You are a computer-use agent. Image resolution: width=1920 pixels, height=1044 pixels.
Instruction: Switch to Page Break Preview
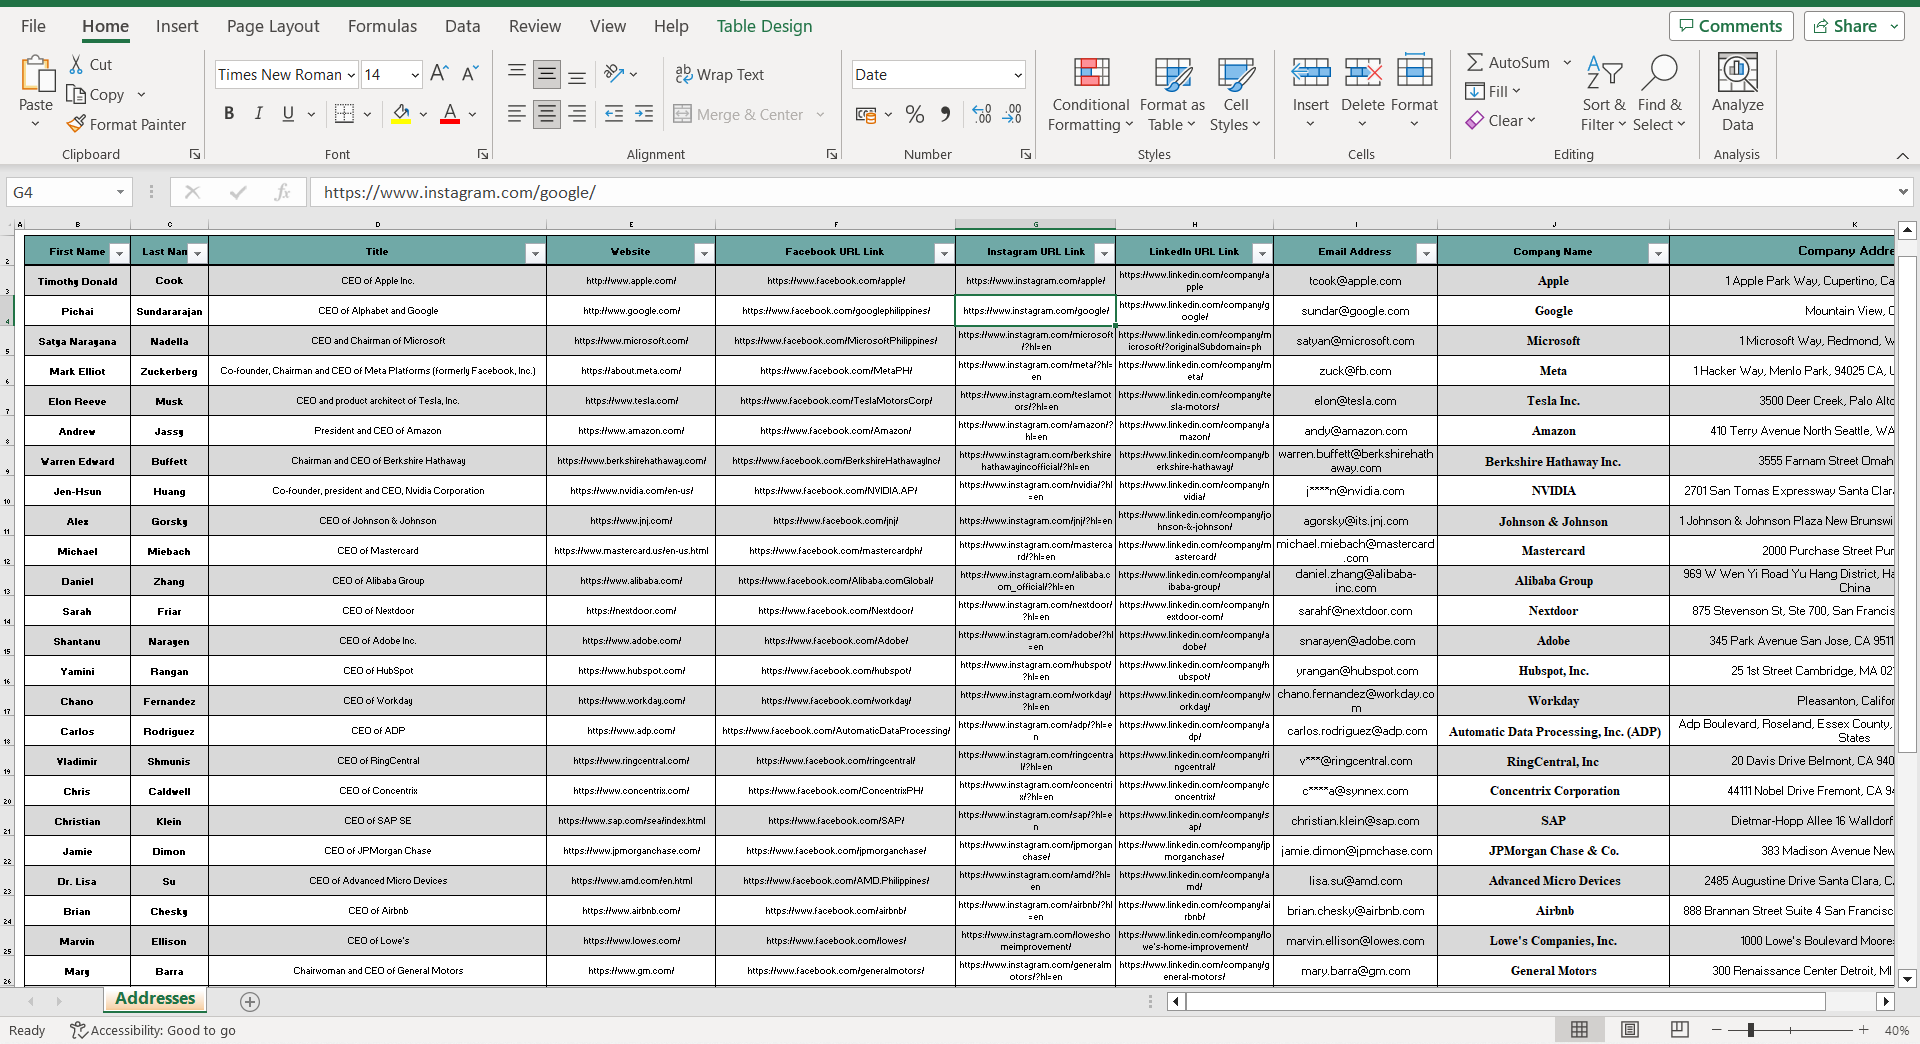[1679, 1030]
